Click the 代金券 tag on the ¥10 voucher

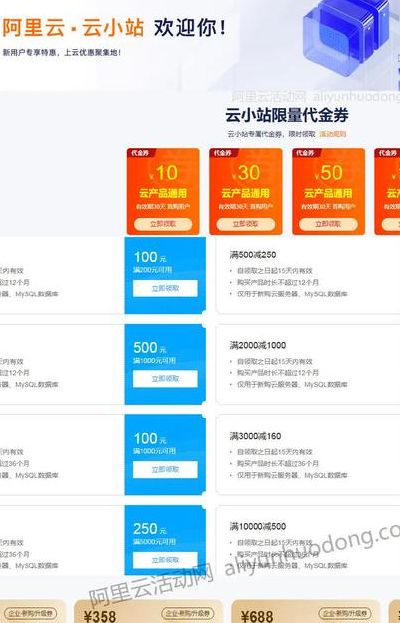(140, 153)
